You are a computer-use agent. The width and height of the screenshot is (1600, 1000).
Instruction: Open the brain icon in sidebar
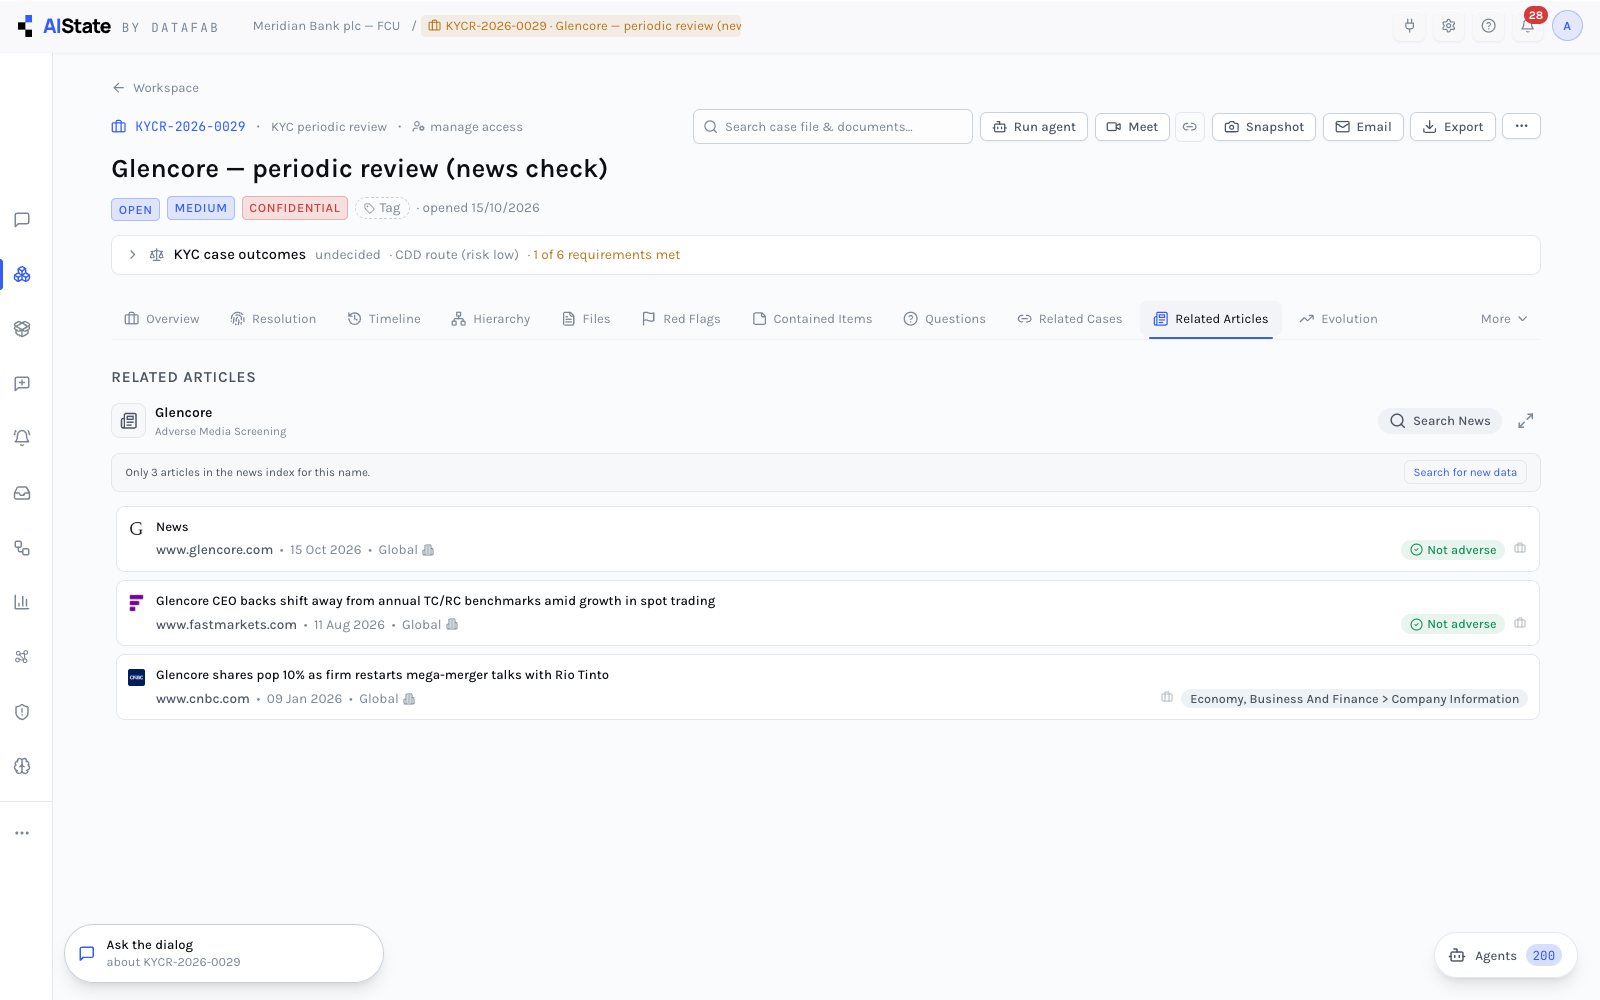22,766
